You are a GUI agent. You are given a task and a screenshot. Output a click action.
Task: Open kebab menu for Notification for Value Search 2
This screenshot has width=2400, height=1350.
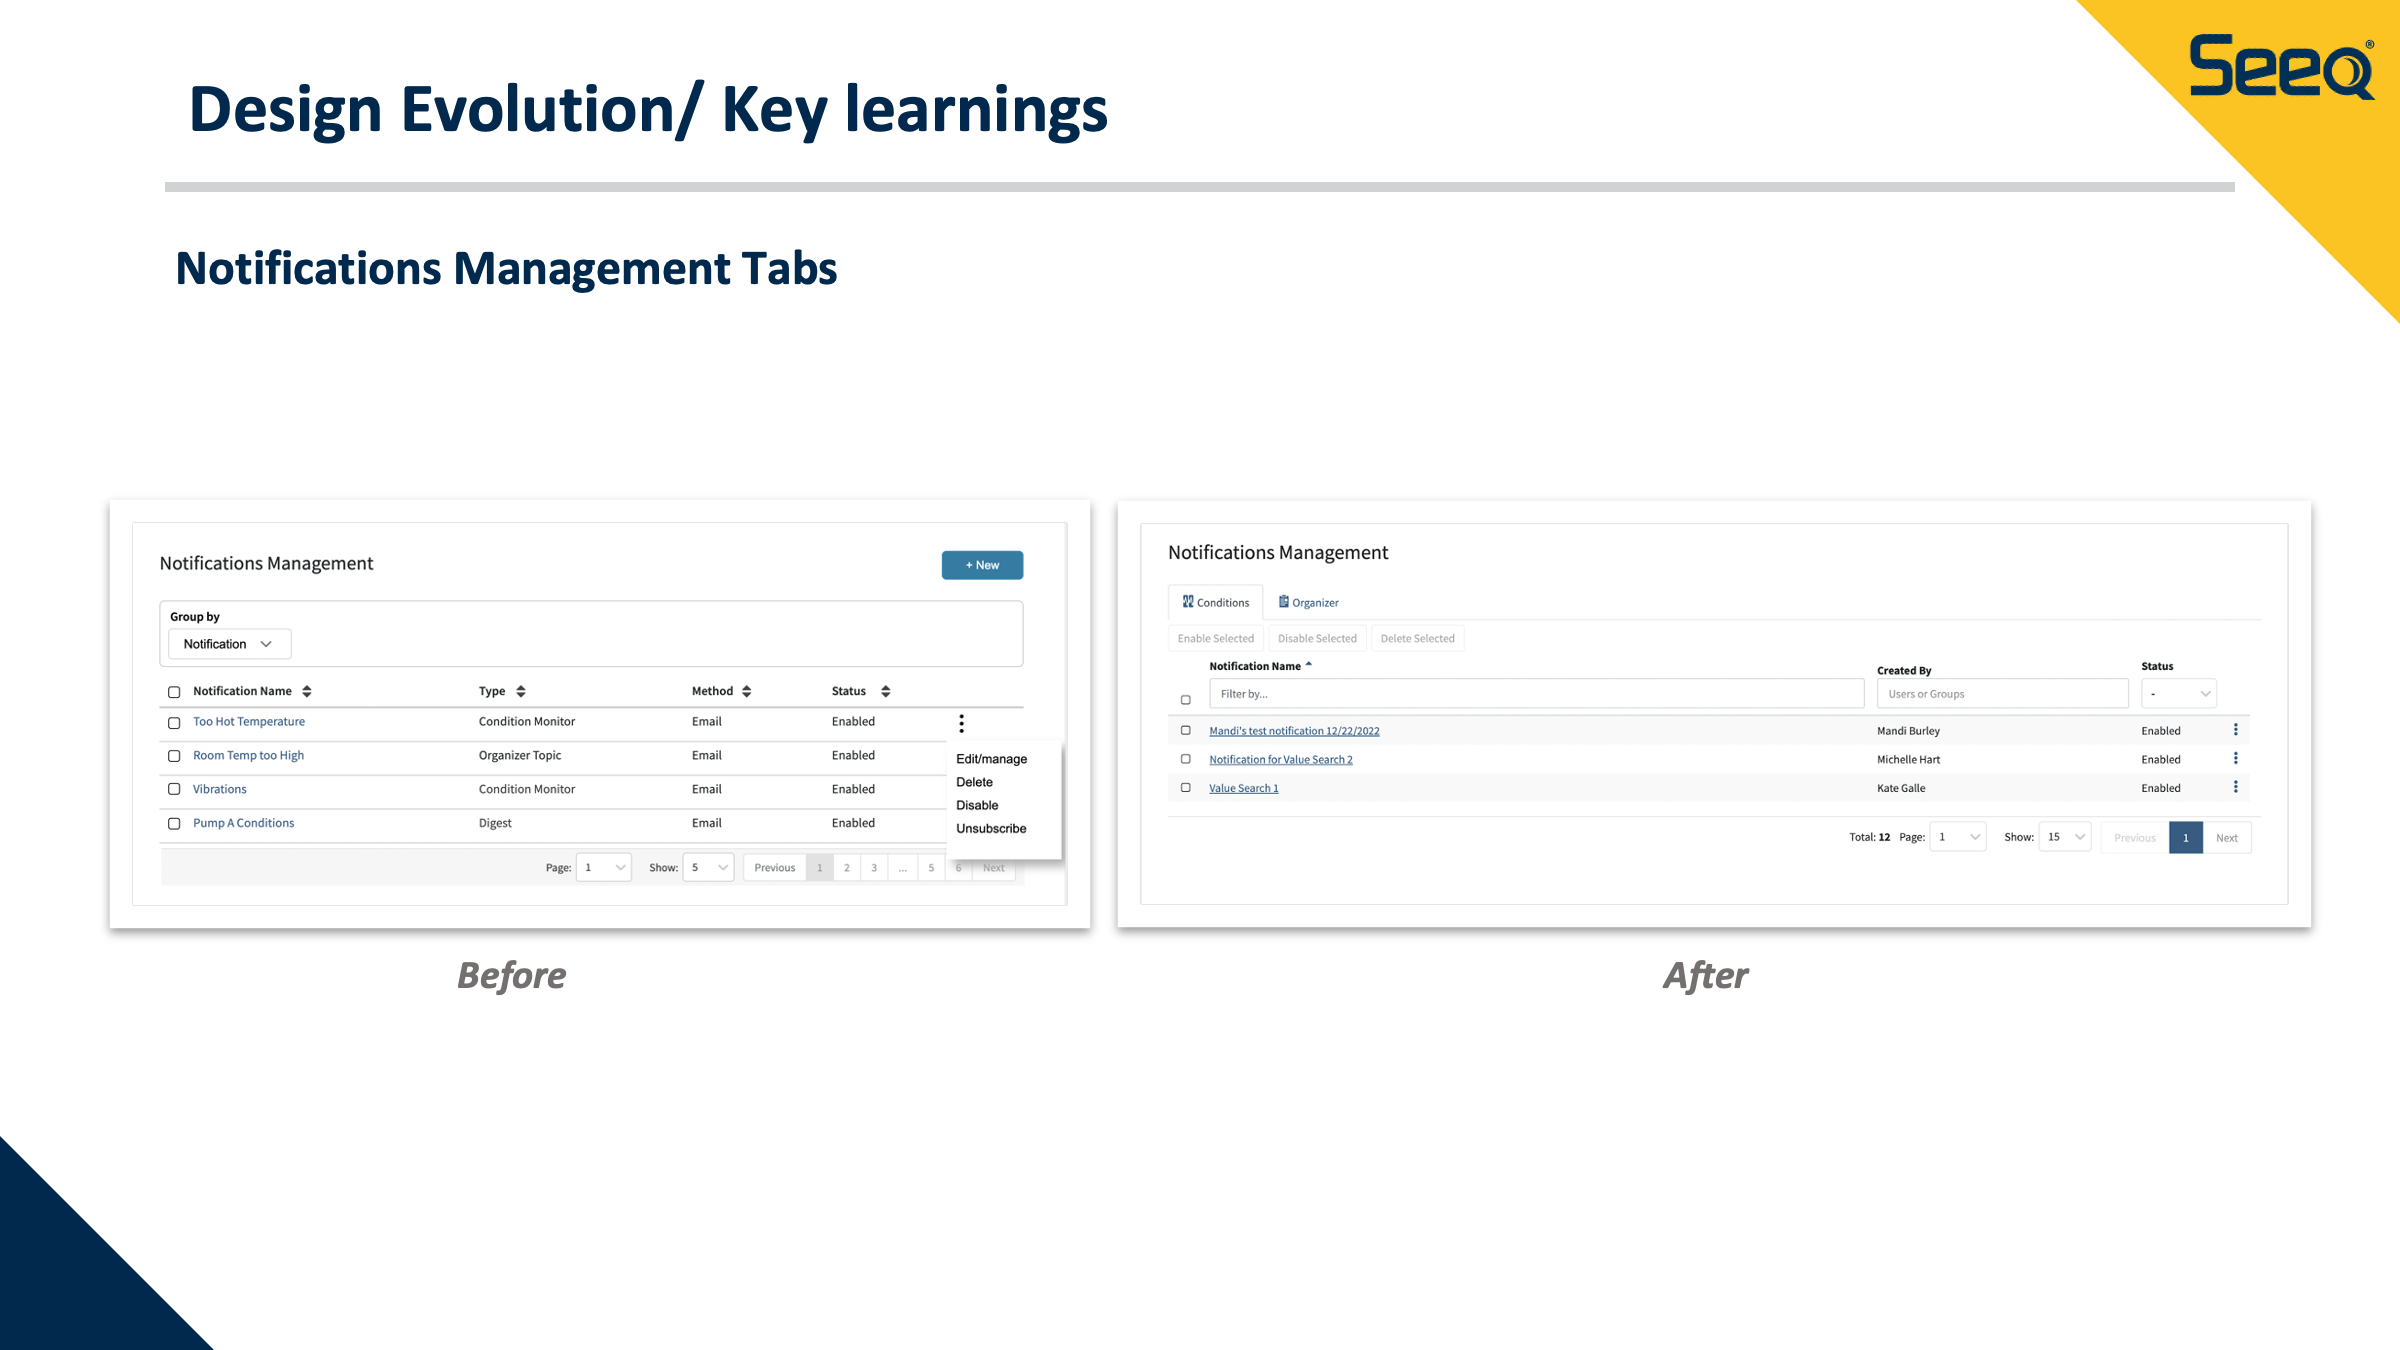[2235, 759]
